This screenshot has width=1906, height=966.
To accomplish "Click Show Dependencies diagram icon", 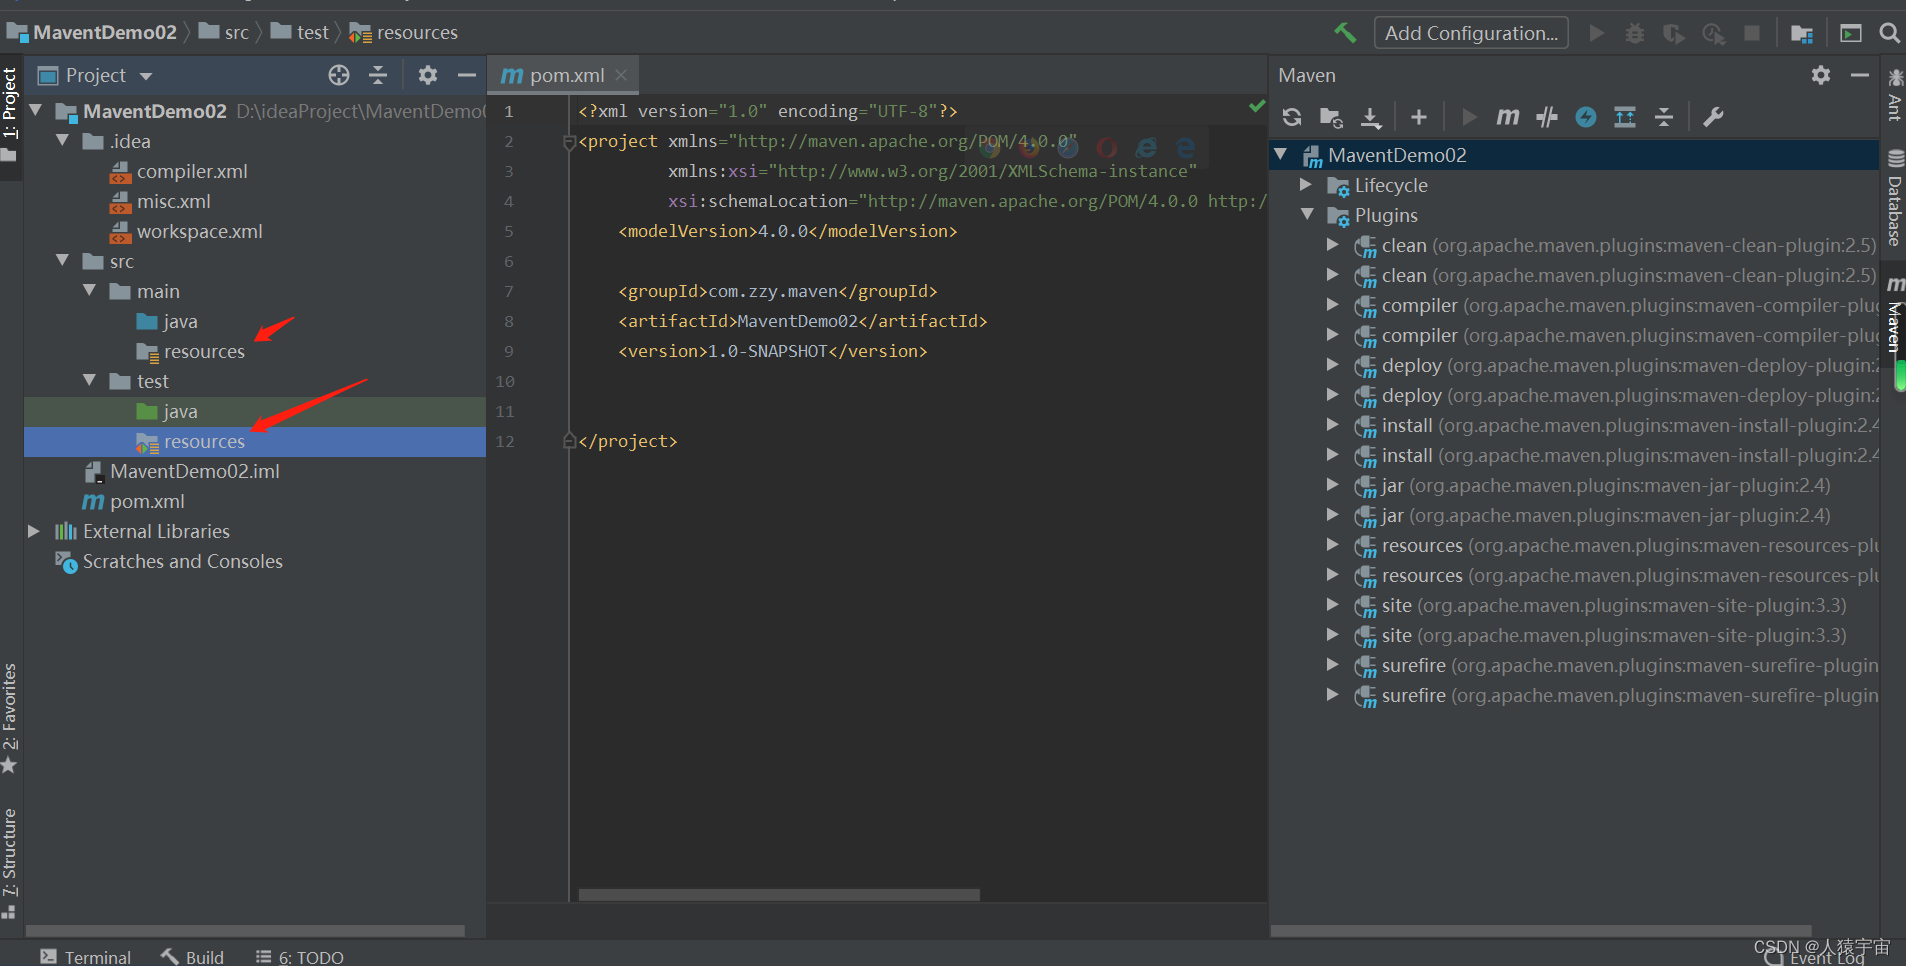I will 1625,117.
